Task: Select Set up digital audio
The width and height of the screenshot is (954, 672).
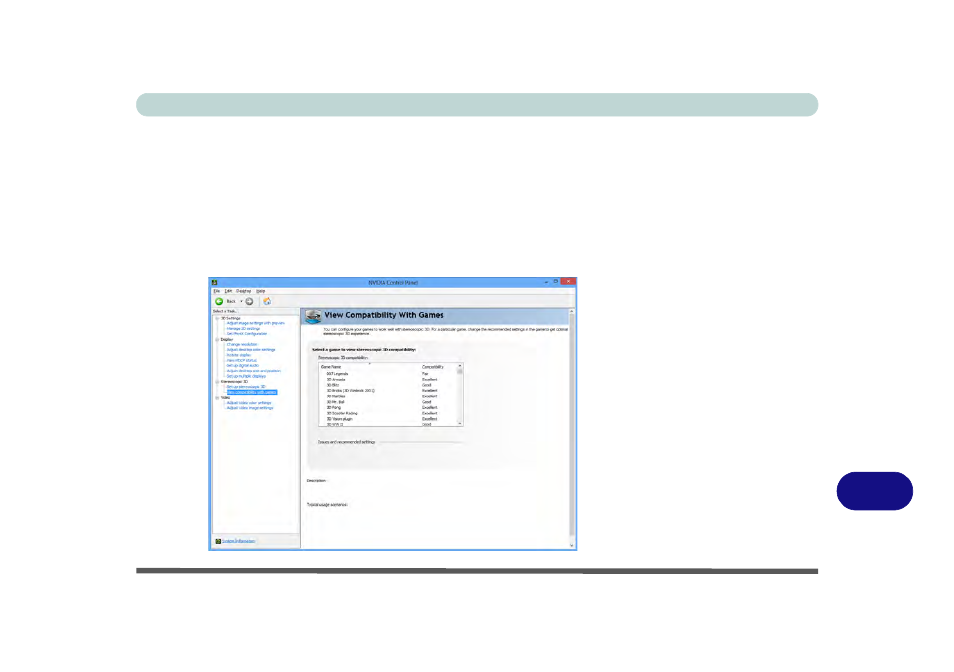Action: click(x=243, y=365)
